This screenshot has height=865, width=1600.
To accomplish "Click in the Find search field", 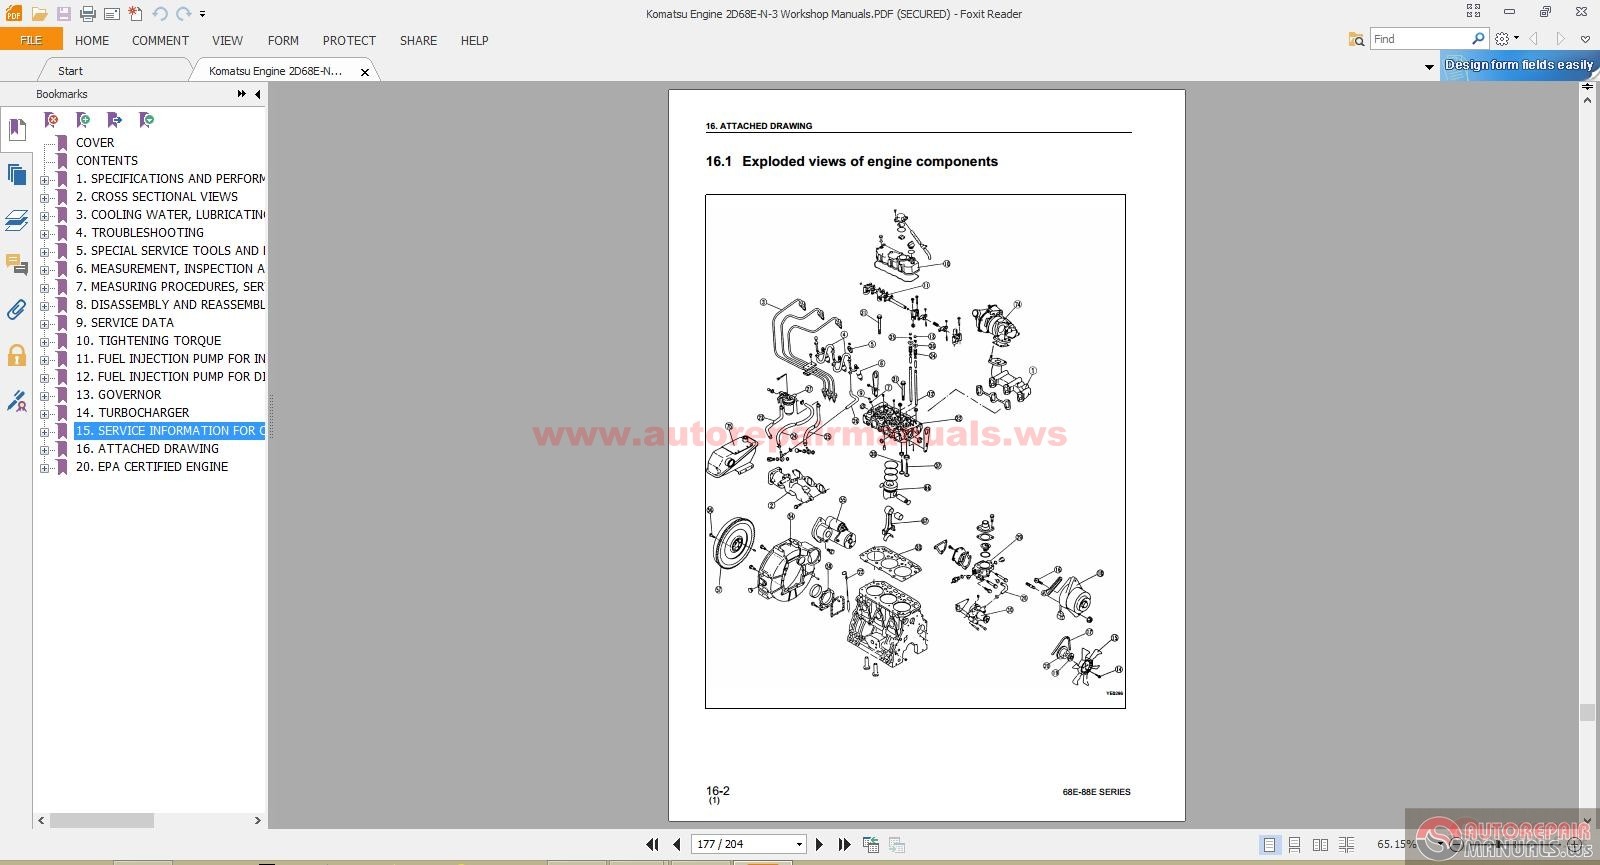I will (1420, 39).
